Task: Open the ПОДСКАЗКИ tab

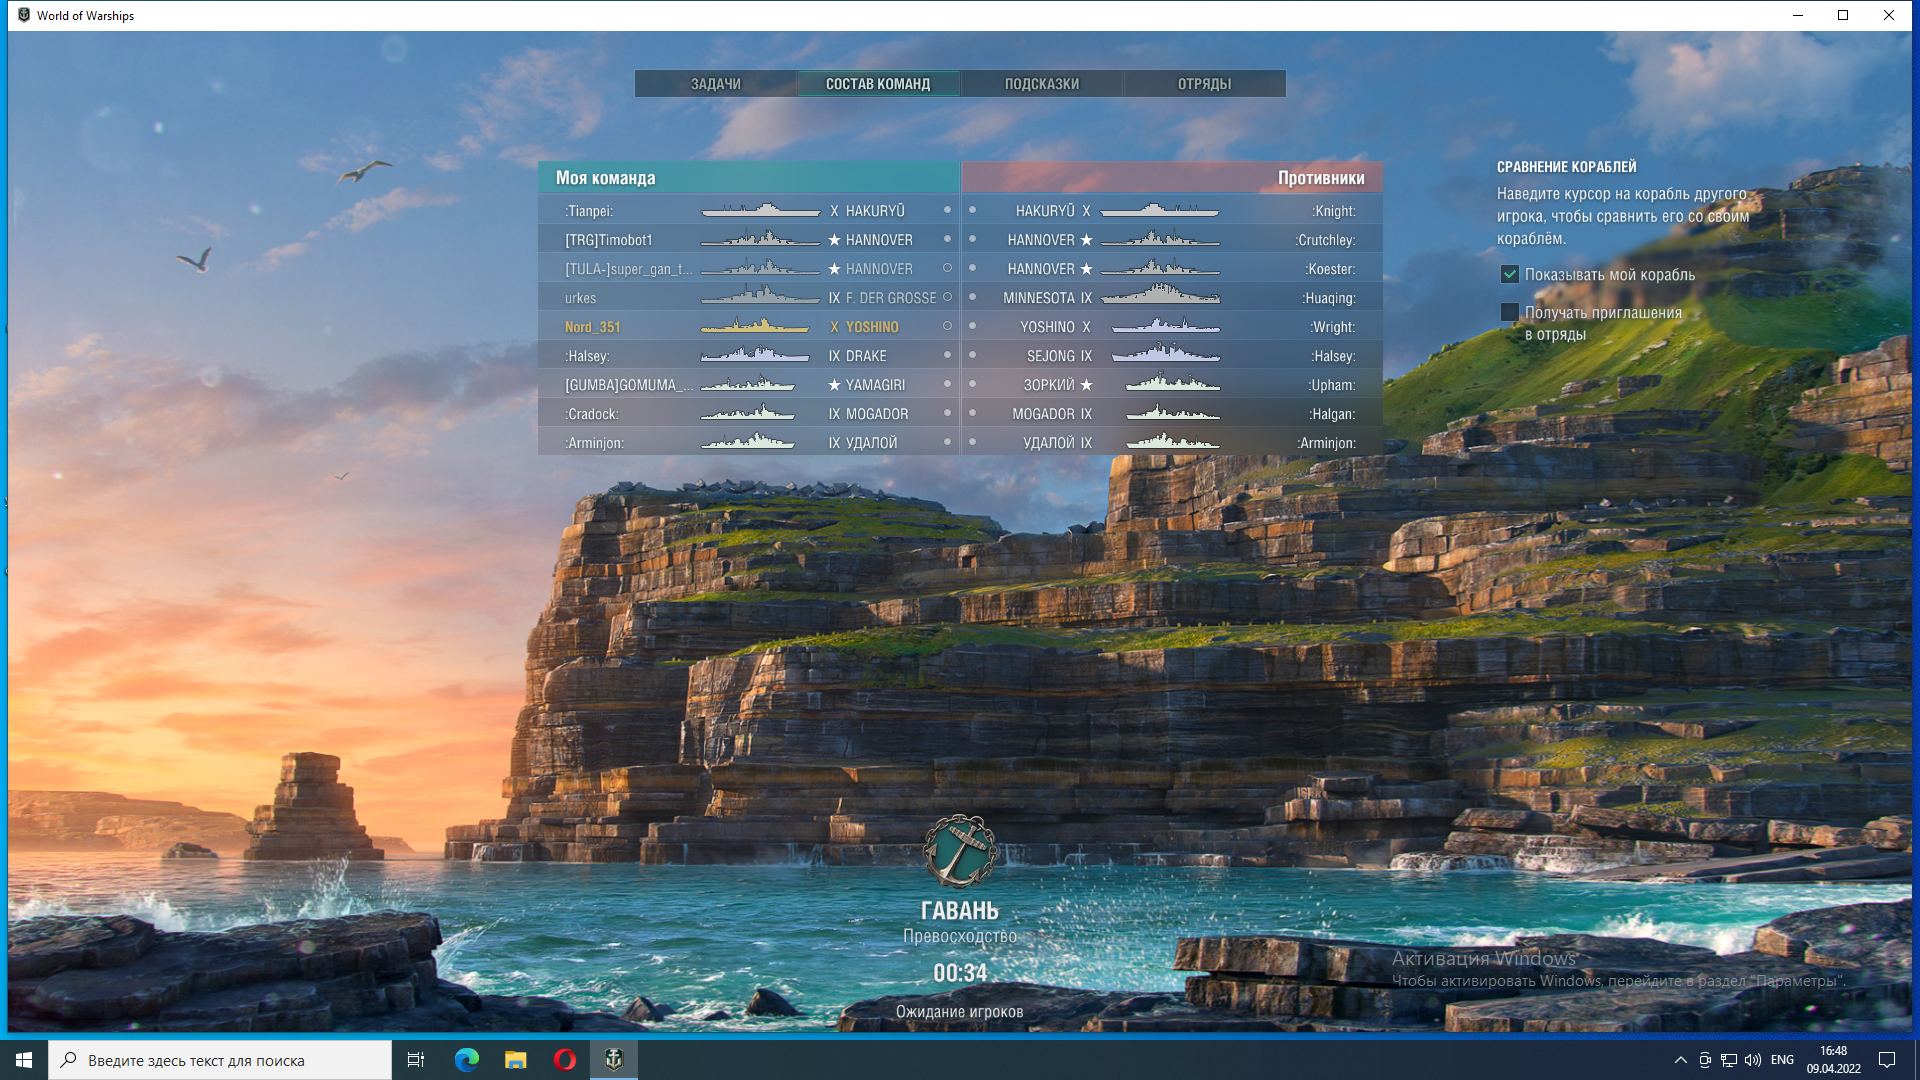Action: [1041, 84]
